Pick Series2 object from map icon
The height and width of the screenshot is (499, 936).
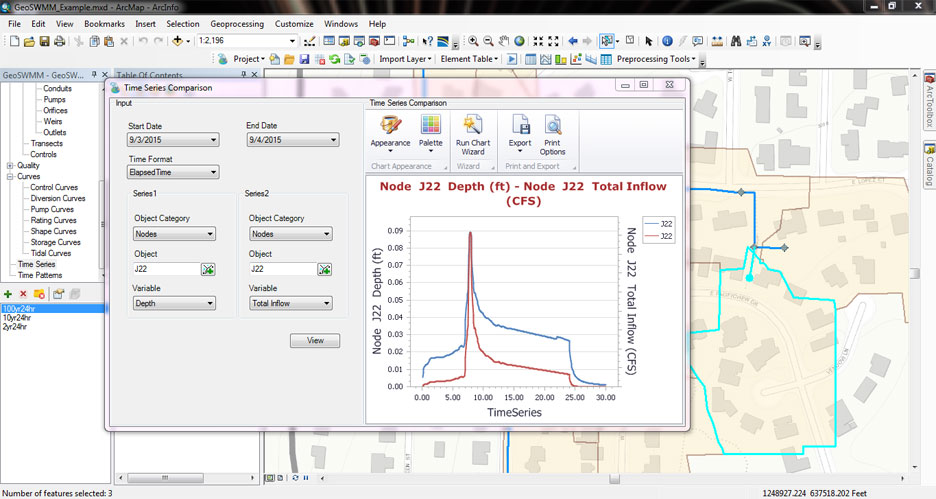coord(325,269)
